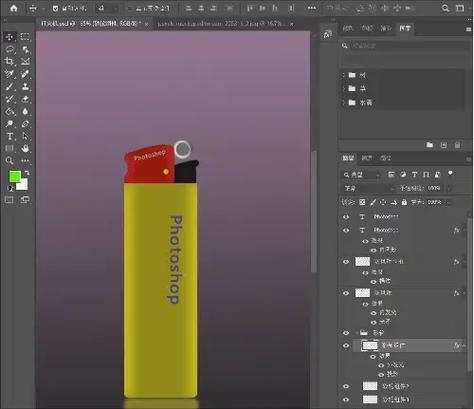The height and width of the screenshot is (409, 474).
Task: Select the Object Selection tool
Action: (x=25, y=49)
